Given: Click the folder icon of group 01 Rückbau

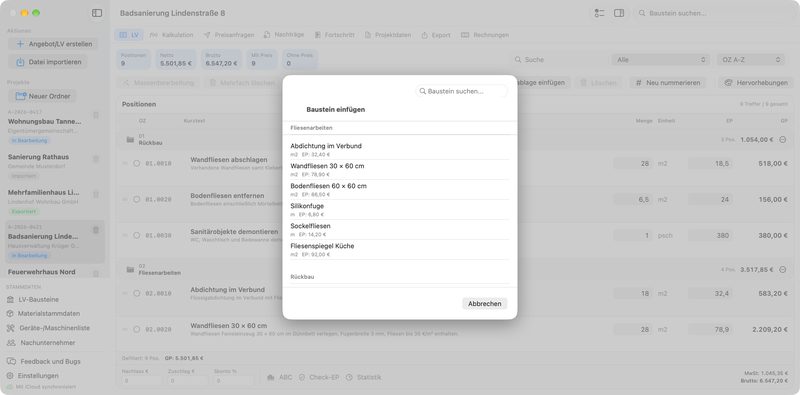Looking at the screenshot, I should tap(130, 139).
